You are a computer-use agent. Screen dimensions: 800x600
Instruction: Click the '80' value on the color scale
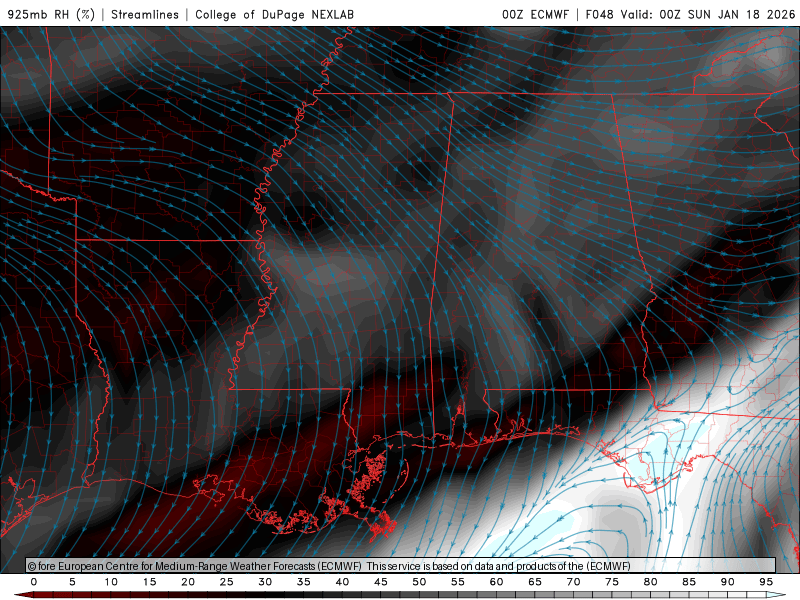point(651,582)
